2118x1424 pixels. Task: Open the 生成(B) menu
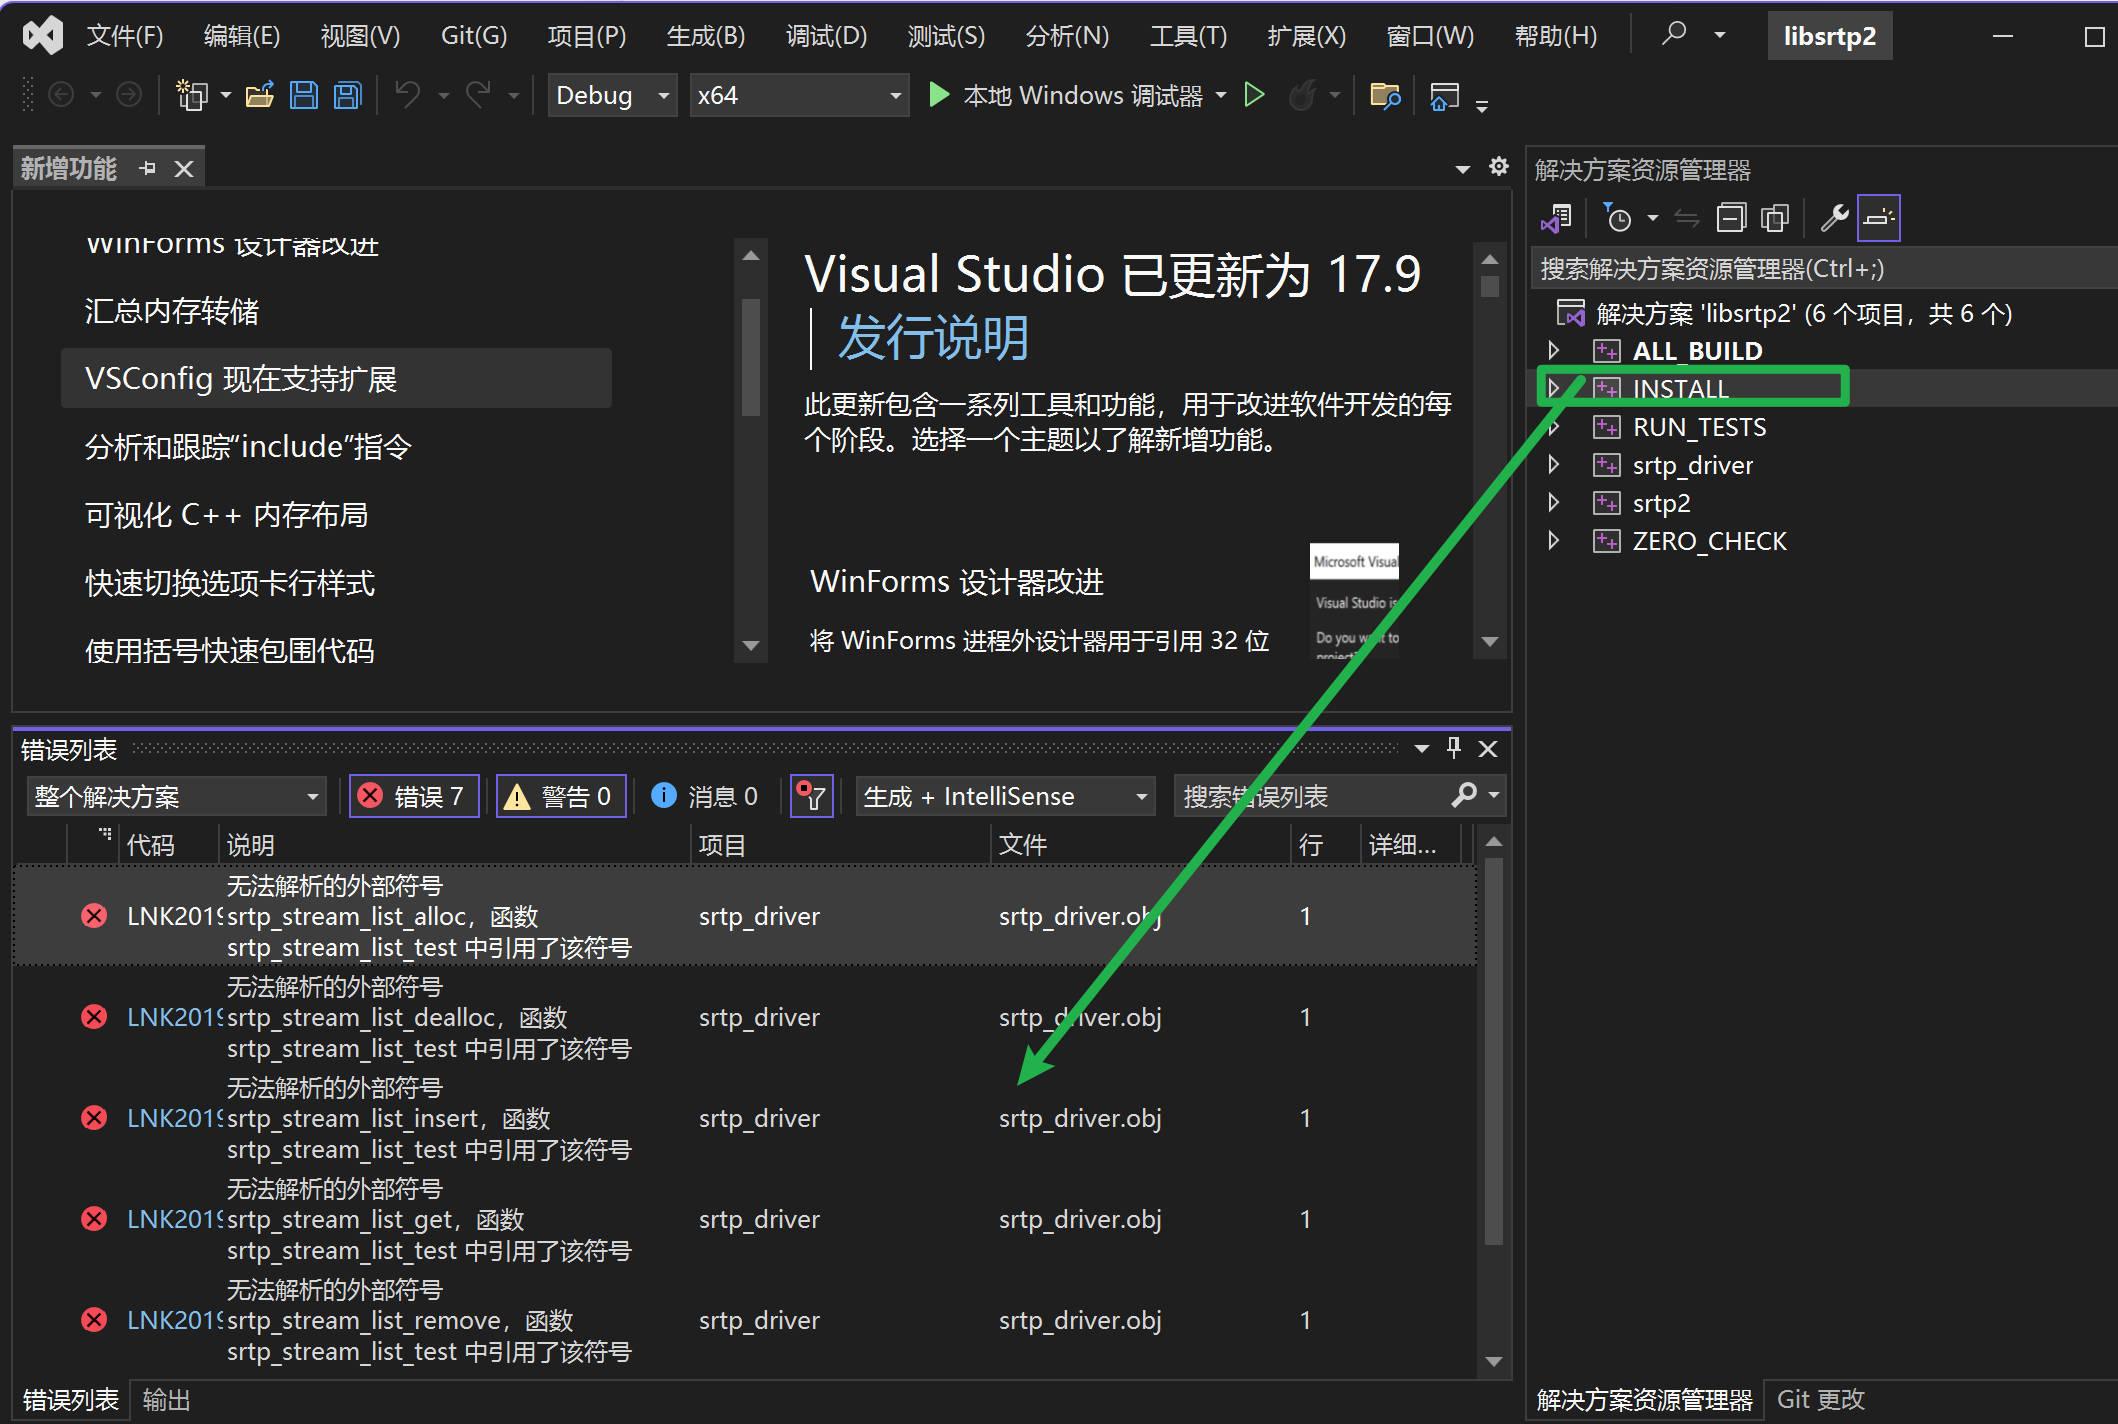click(706, 36)
